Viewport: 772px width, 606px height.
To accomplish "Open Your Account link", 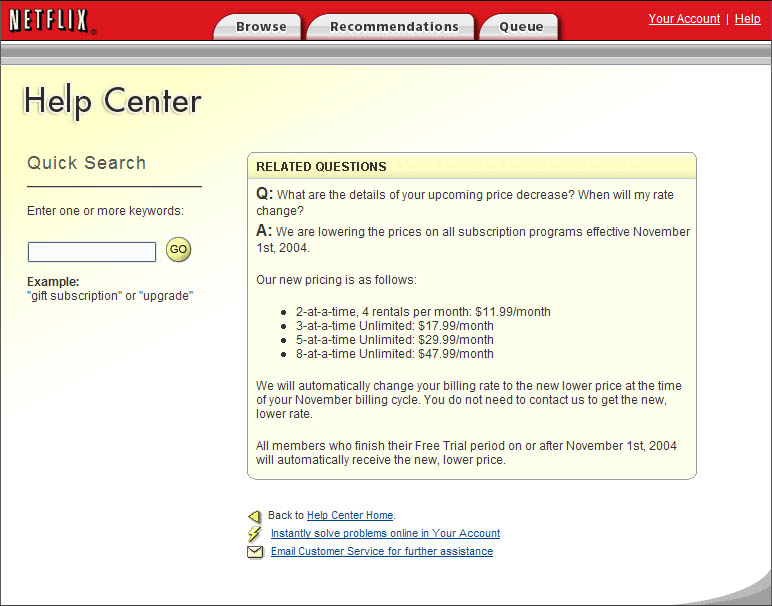I will click(x=684, y=19).
